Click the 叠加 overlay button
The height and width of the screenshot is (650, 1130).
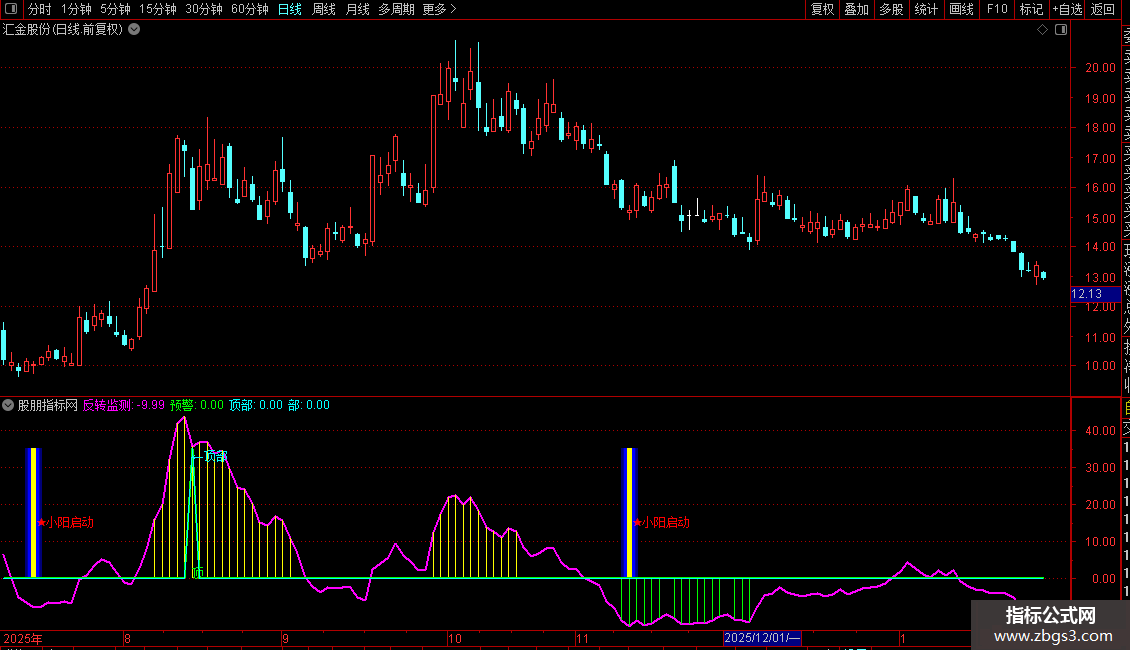[x=856, y=10]
